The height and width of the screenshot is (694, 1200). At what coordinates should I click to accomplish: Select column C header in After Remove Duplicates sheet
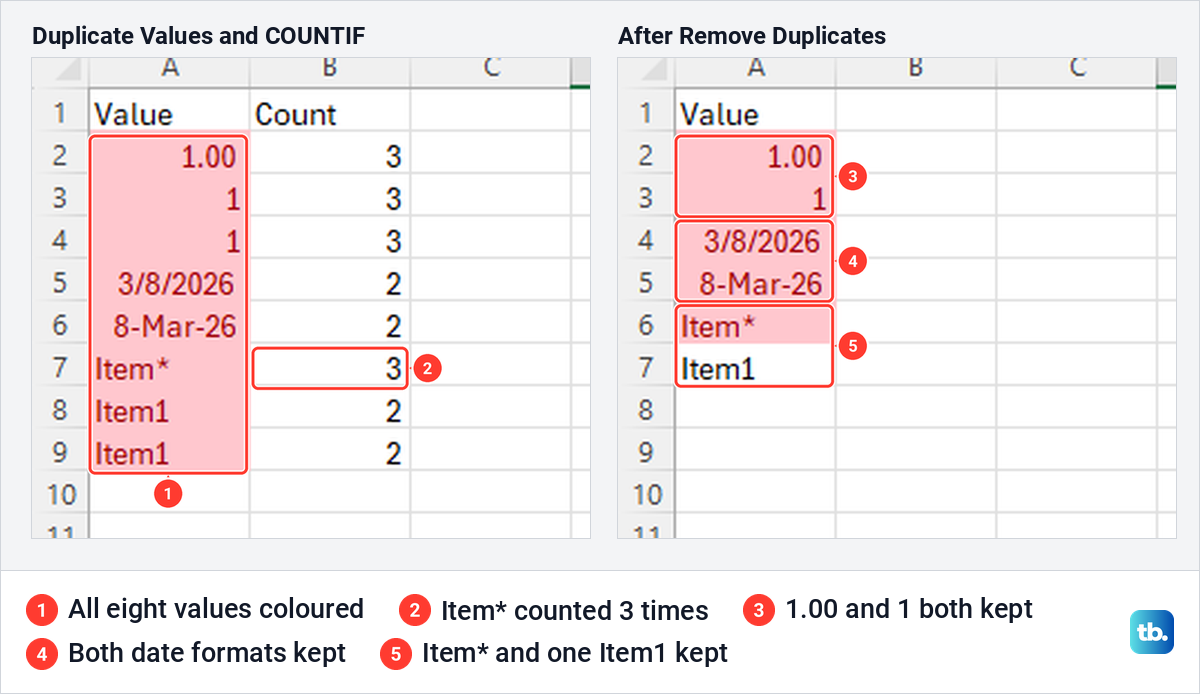click(1076, 72)
